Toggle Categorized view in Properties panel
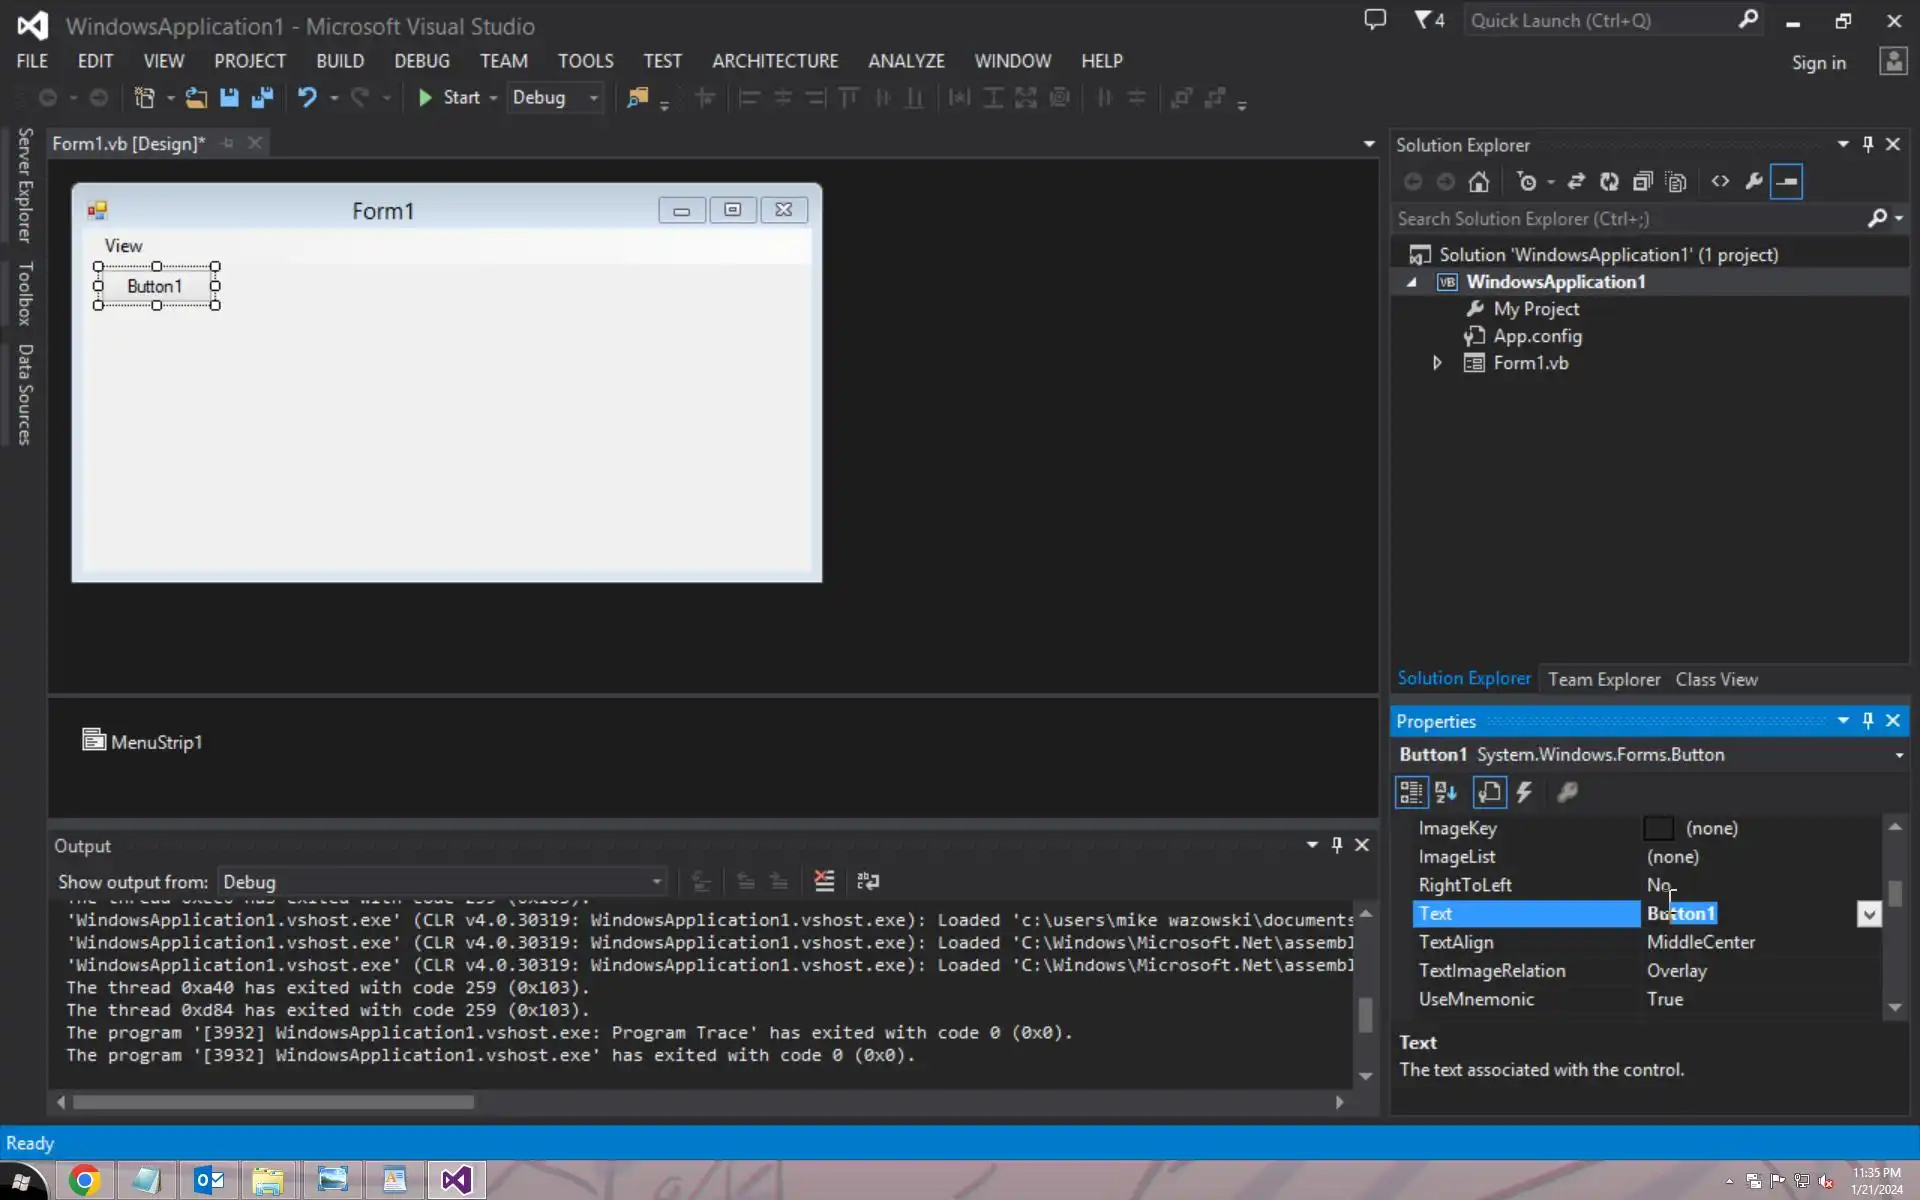Screen dimensions: 1920x1200 [x=1411, y=793]
